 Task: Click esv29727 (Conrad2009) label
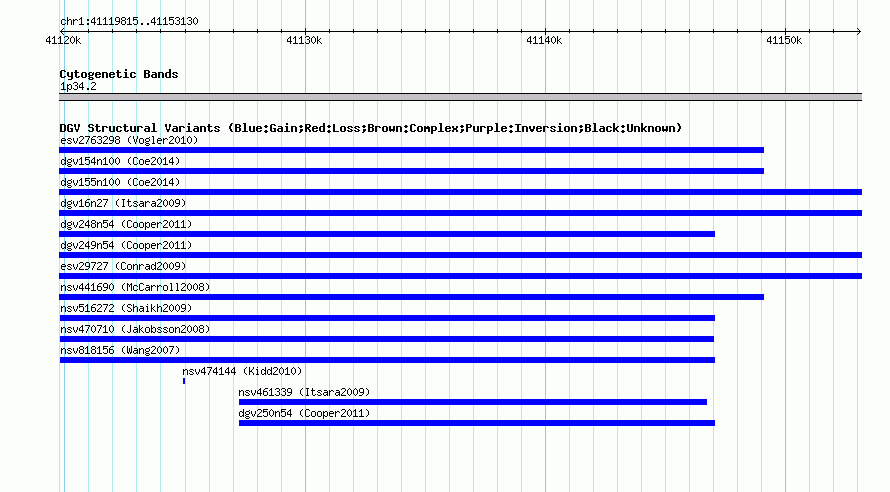[x=123, y=266]
